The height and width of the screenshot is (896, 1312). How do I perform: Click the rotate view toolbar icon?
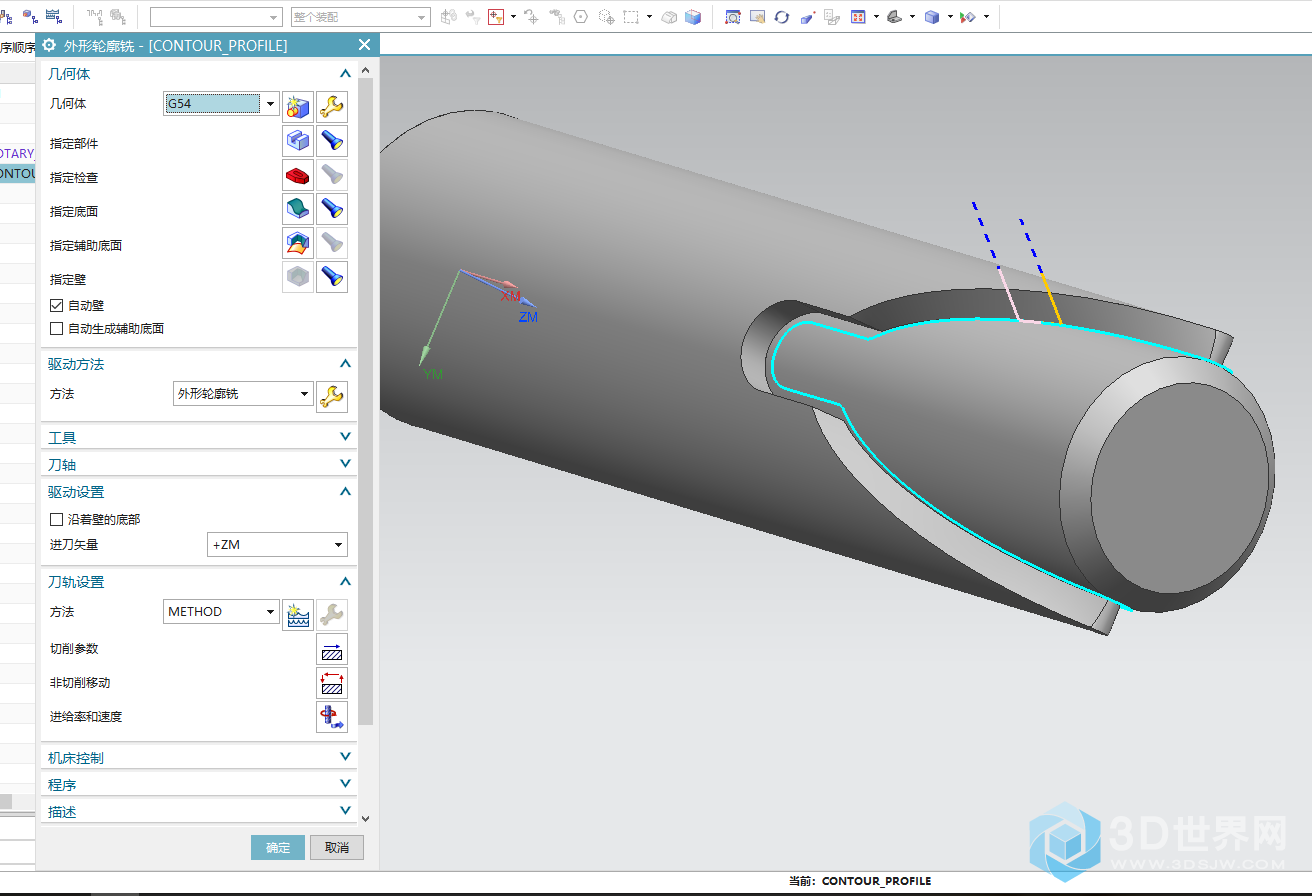pyautogui.click(x=782, y=17)
